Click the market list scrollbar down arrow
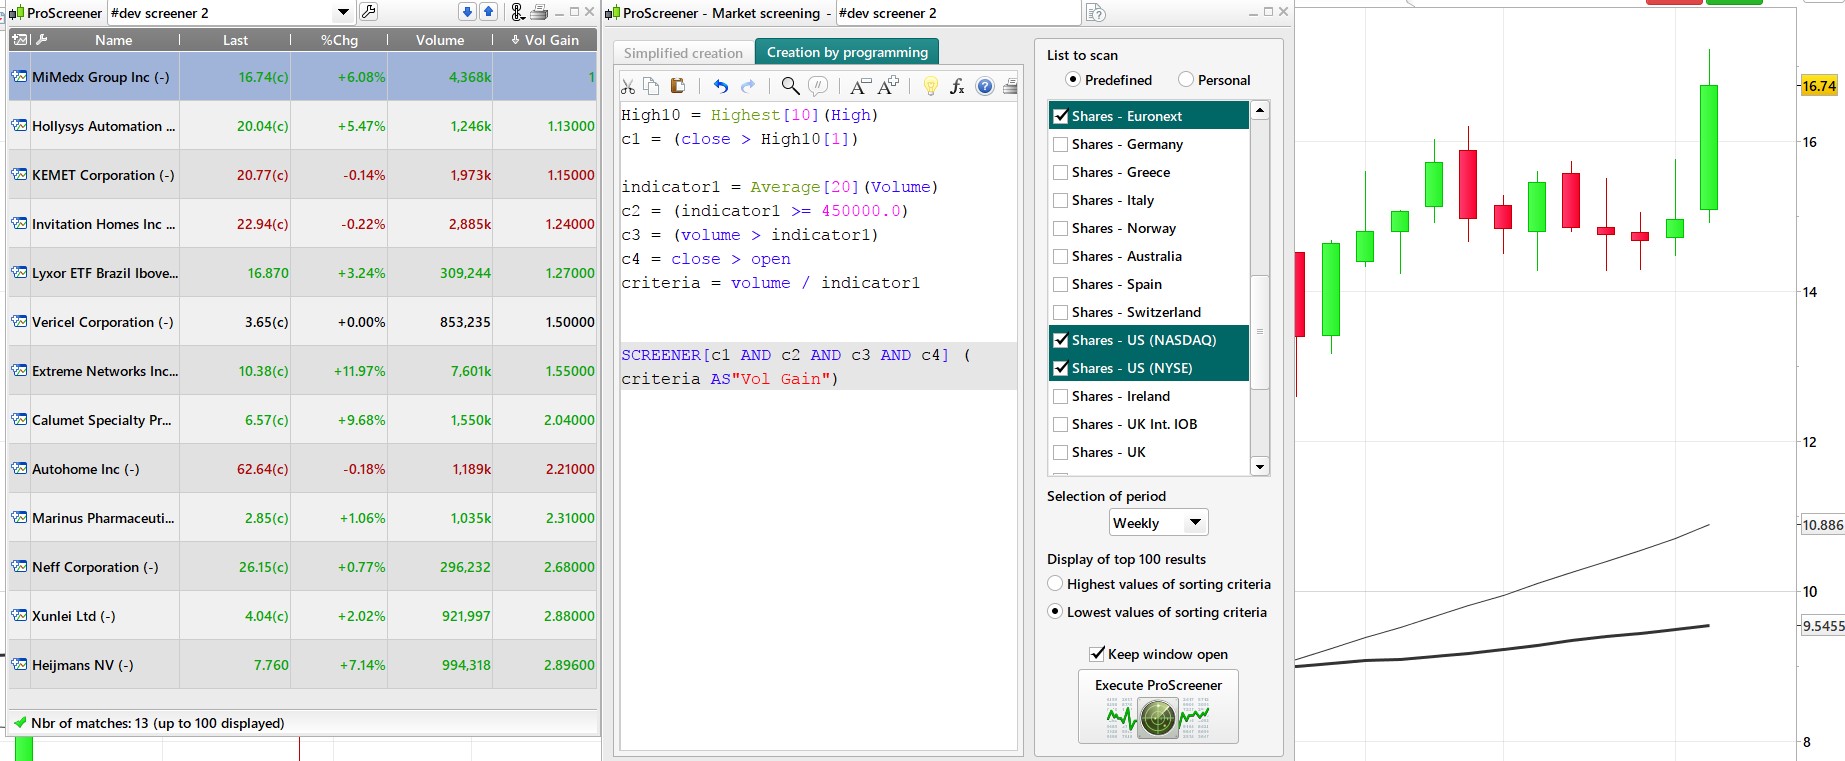 (x=1260, y=467)
